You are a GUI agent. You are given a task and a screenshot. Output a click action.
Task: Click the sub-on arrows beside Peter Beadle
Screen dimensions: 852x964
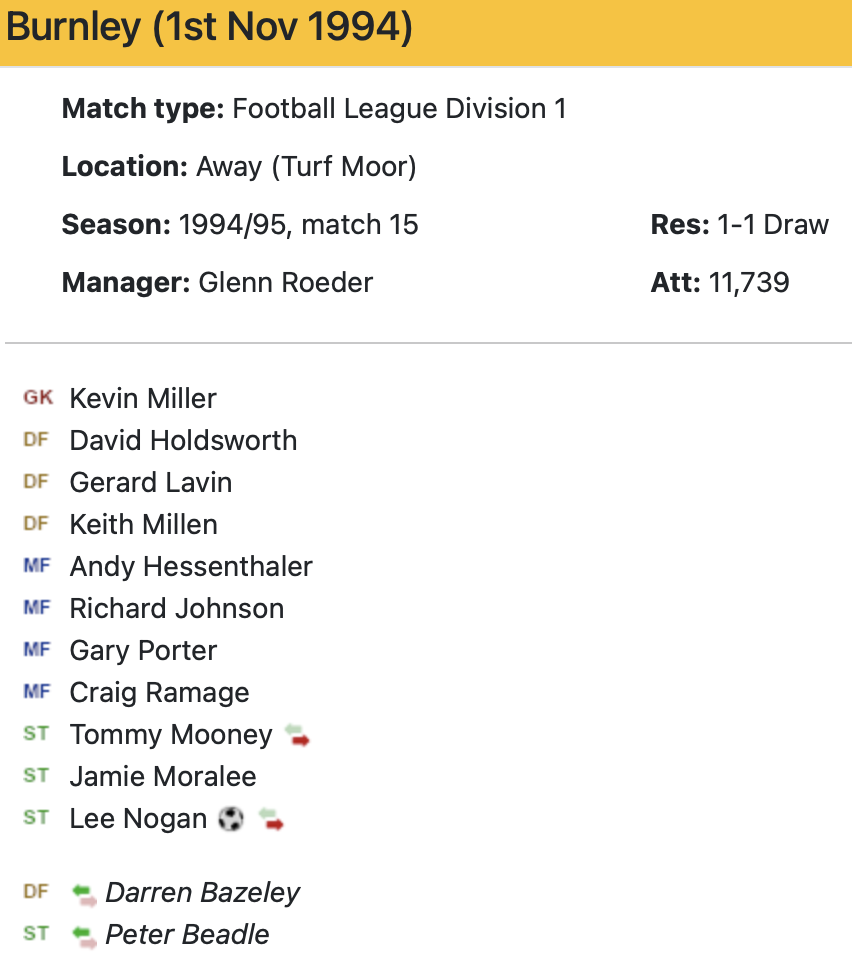tap(85, 935)
